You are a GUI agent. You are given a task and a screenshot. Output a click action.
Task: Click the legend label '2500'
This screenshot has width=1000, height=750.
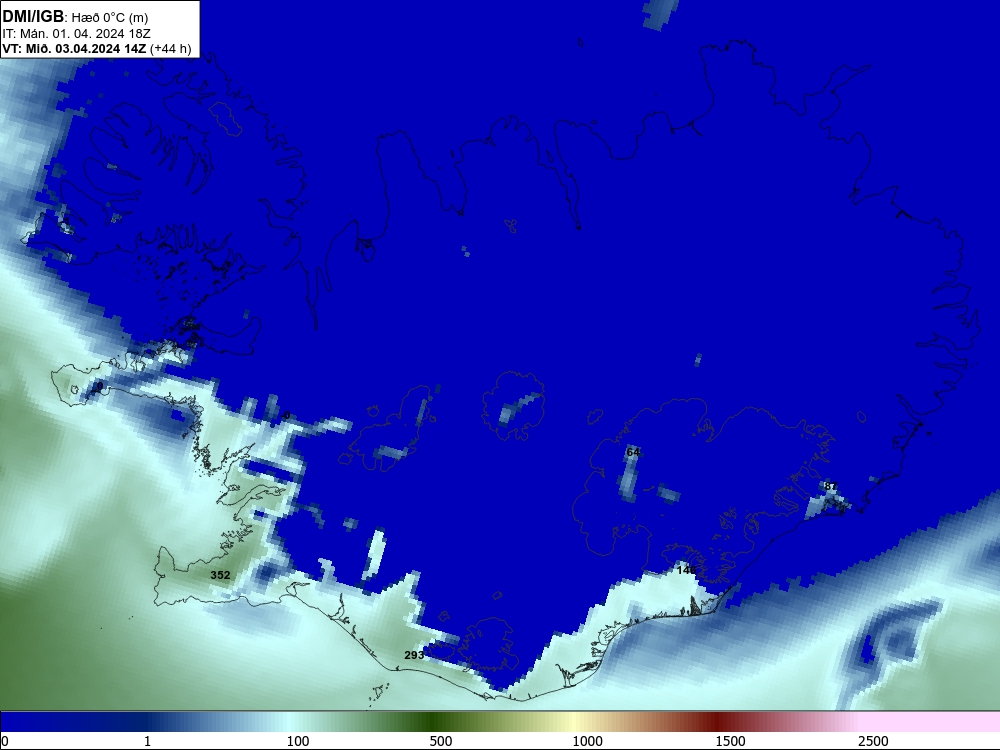873,741
